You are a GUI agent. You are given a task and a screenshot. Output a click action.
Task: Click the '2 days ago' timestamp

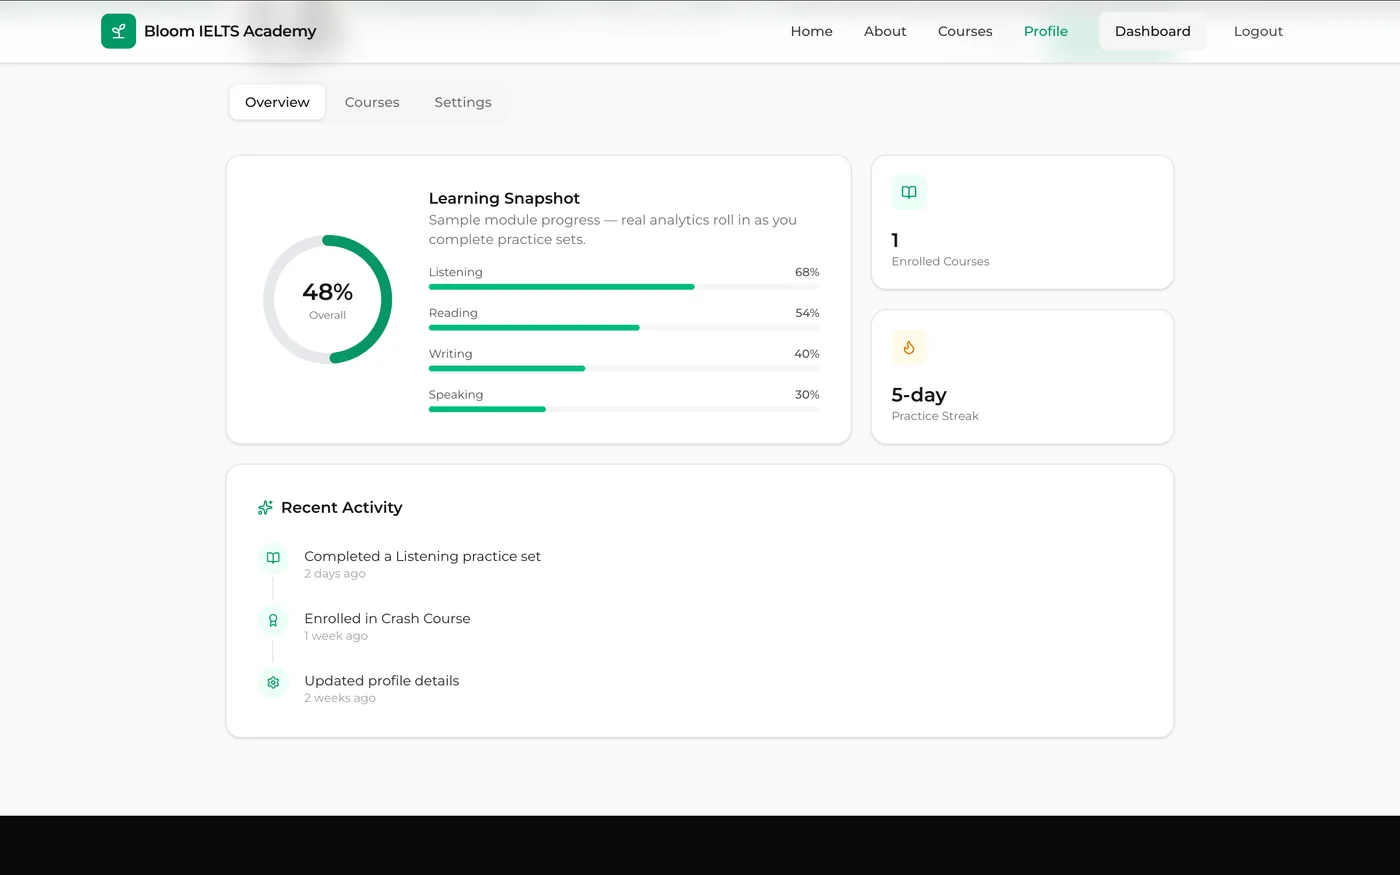[335, 574]
